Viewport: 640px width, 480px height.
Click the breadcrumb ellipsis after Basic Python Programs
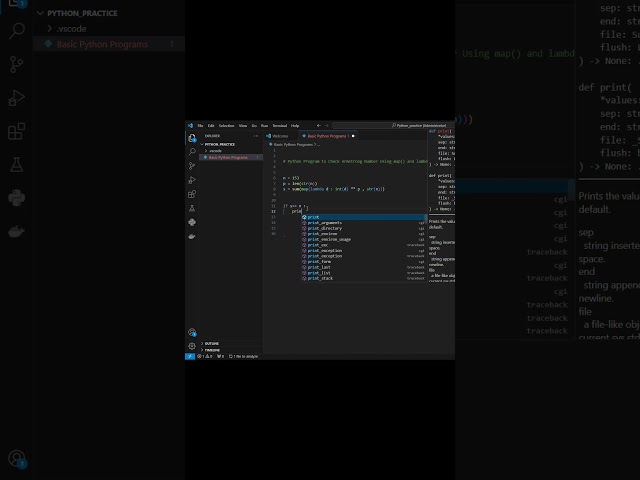pyautogui.click(x=318, y=144)
